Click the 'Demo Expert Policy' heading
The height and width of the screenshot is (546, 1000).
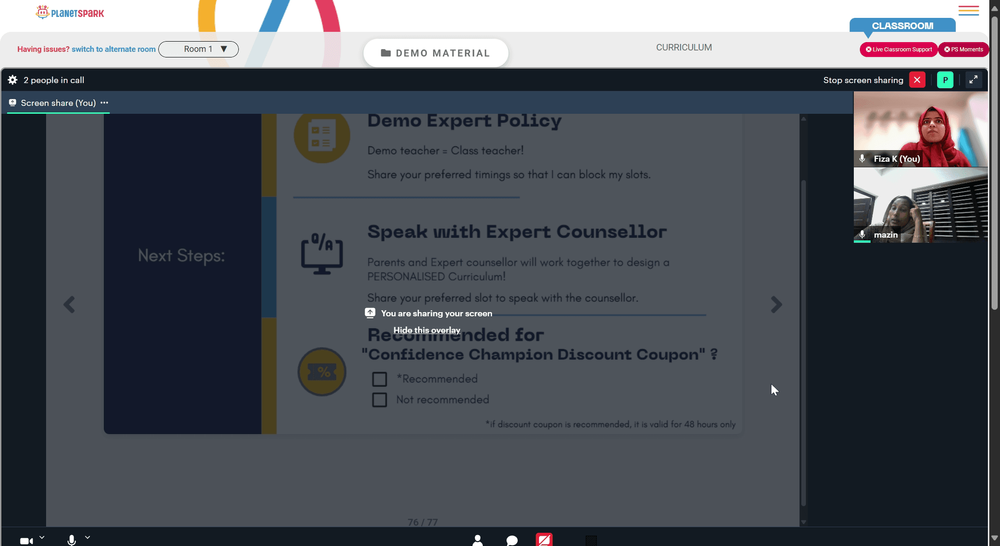[x=464, y=121]
